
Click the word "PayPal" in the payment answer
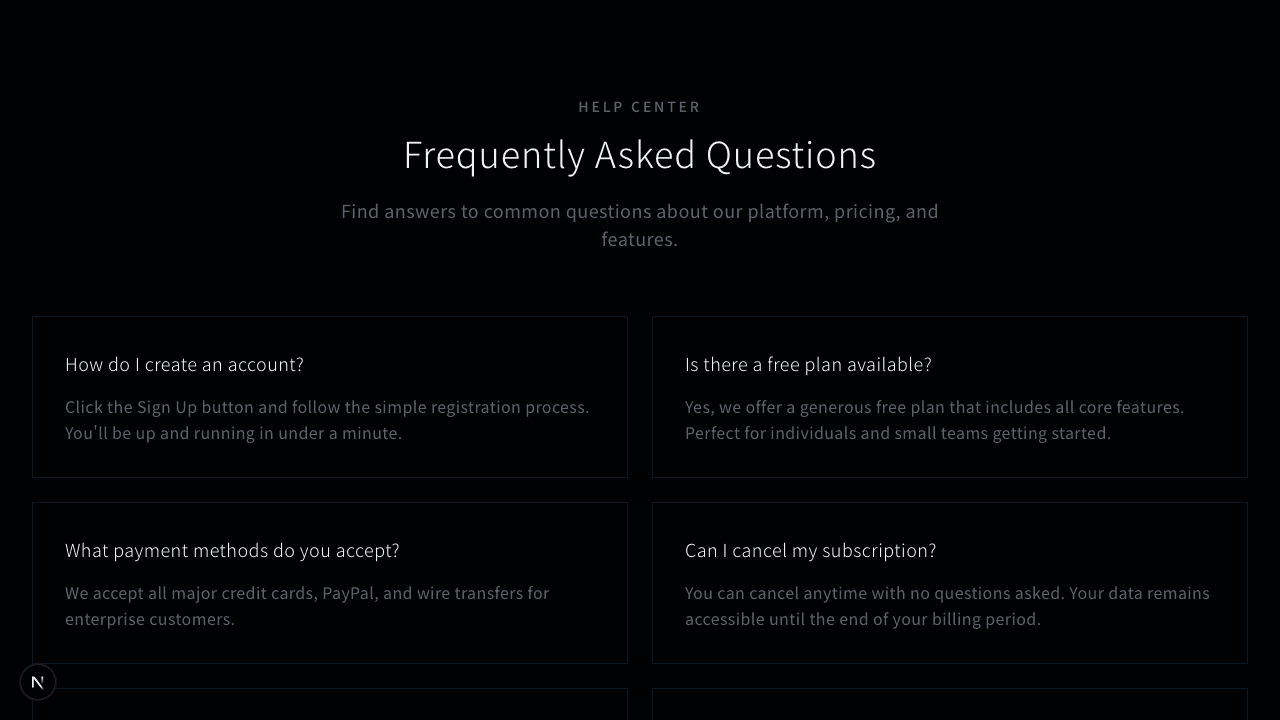[x=348, y=594]
